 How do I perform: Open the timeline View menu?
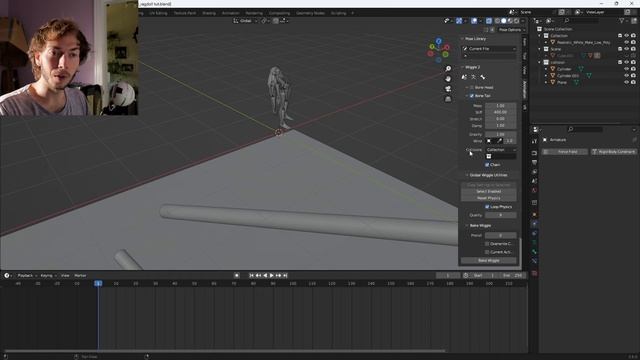tap(65, 276)
